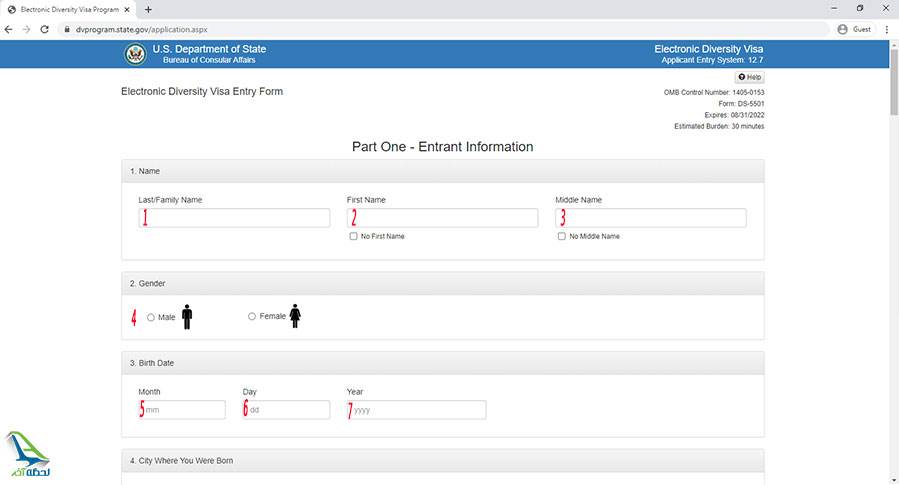Check the No First Name box
Viewport: 899px width, 485px height.
coord(353,236)
